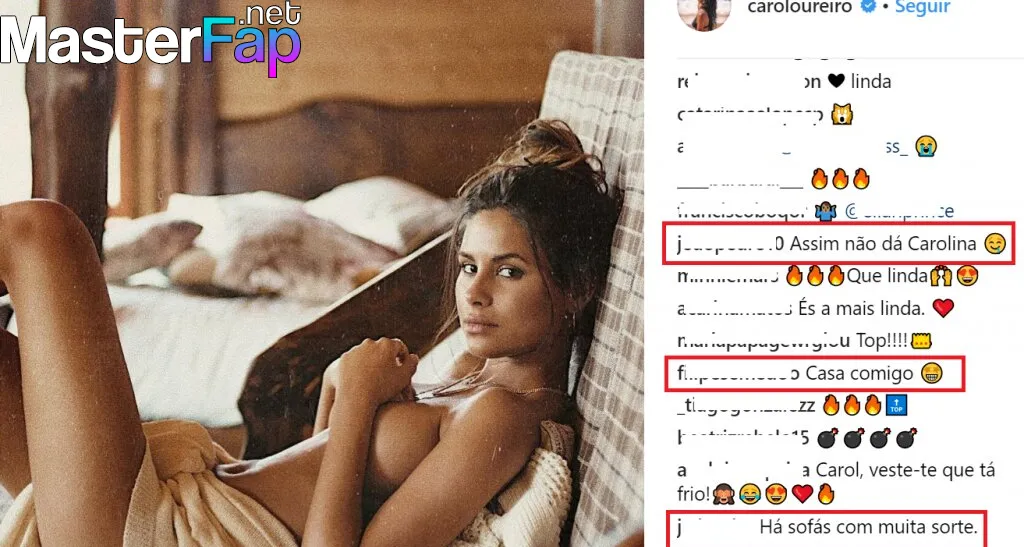Click the black heart emoji before 'linda'
This screenshot has height=547, width=1024.
835,81
